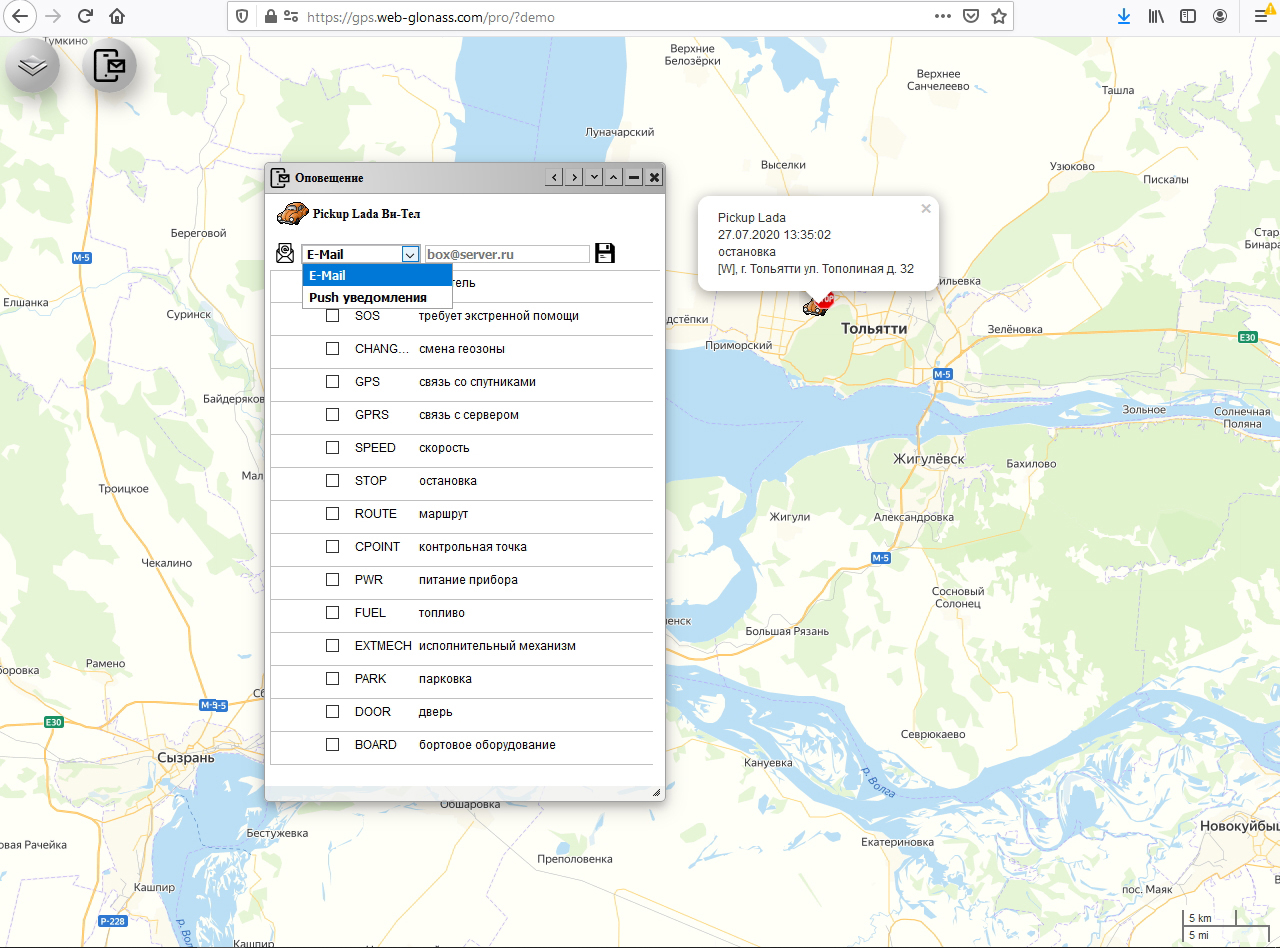Click the Тольятти city label on map

874,328
